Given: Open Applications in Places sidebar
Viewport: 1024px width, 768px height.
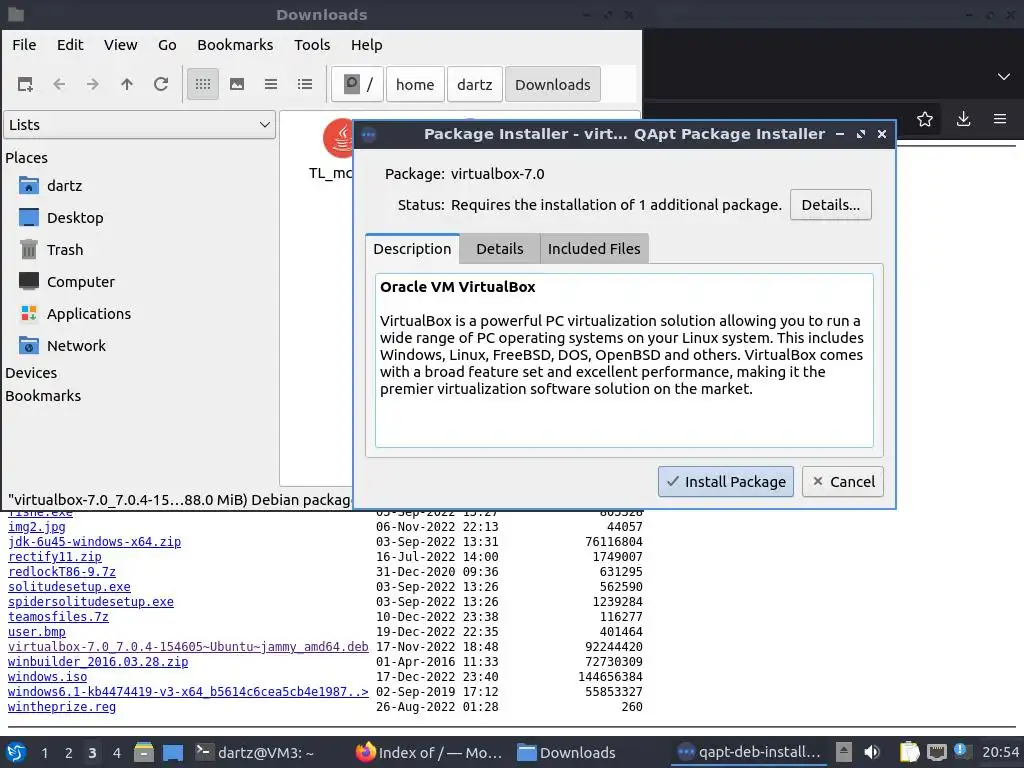Looking at the screenshot, I should tap(89, 314).
